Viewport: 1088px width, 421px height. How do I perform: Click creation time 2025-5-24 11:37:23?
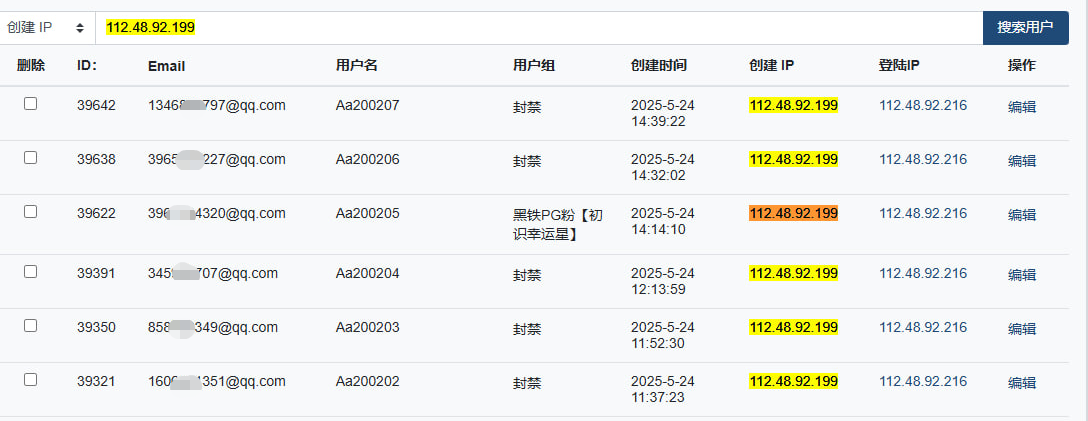click(x=663, y=389)
